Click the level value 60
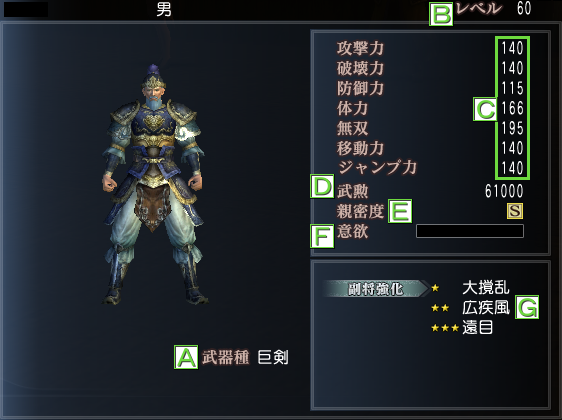This screenshot has height=420, width=562. point(524,8)
